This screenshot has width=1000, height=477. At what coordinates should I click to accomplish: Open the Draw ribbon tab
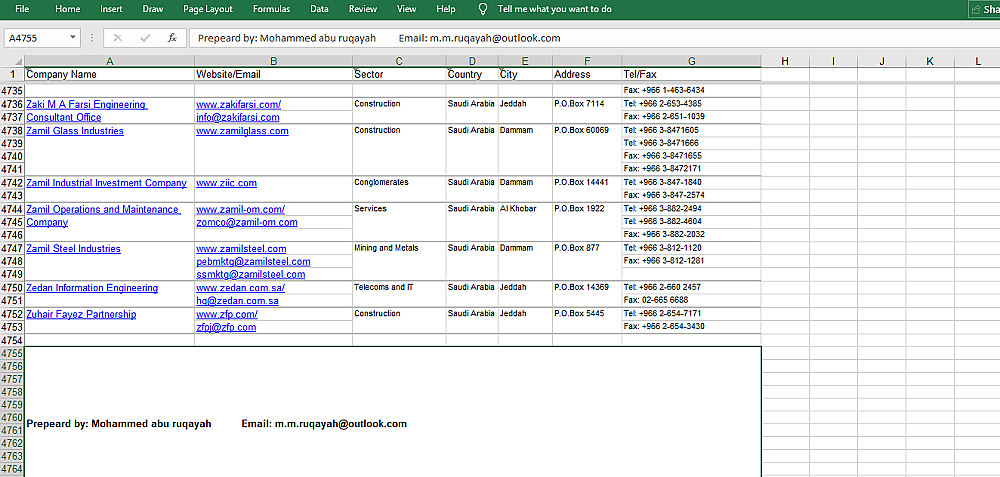[x=153, y=9]
